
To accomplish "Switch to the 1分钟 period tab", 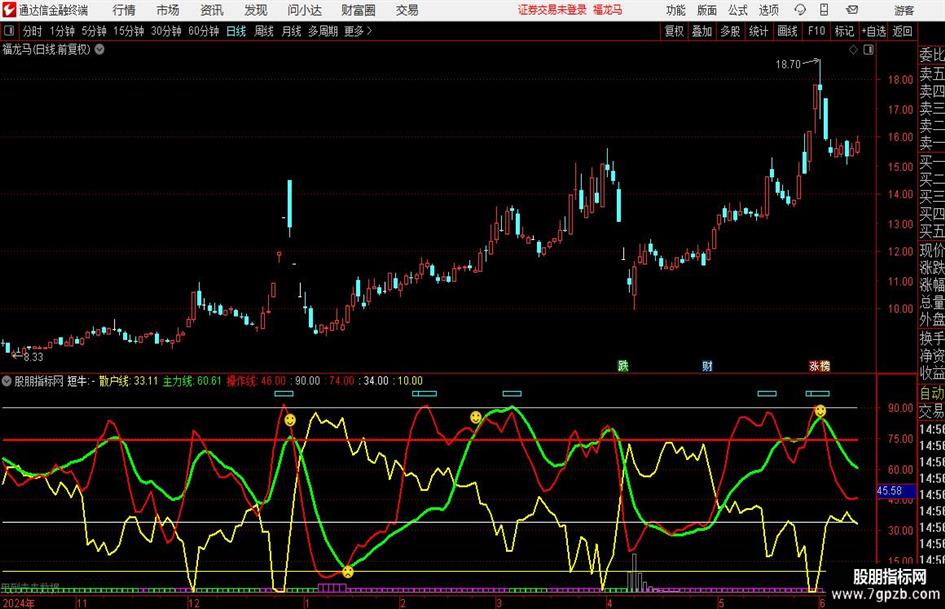I will 62,31.
